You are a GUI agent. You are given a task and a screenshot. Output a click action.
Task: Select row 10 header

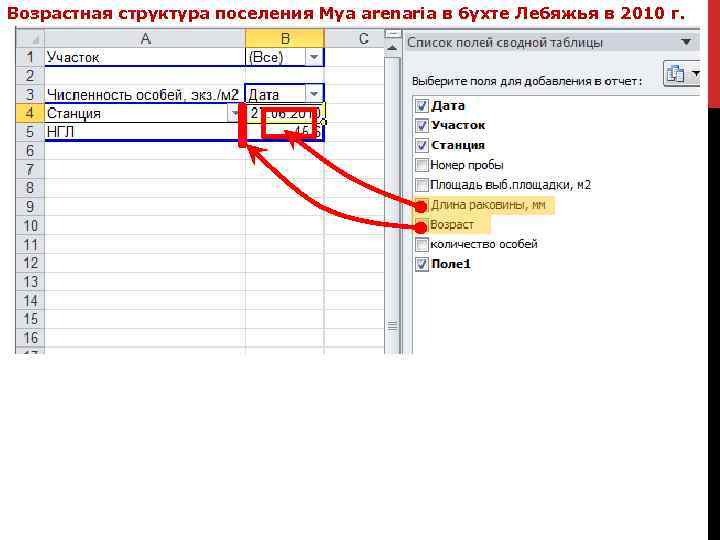coord(30,226)
